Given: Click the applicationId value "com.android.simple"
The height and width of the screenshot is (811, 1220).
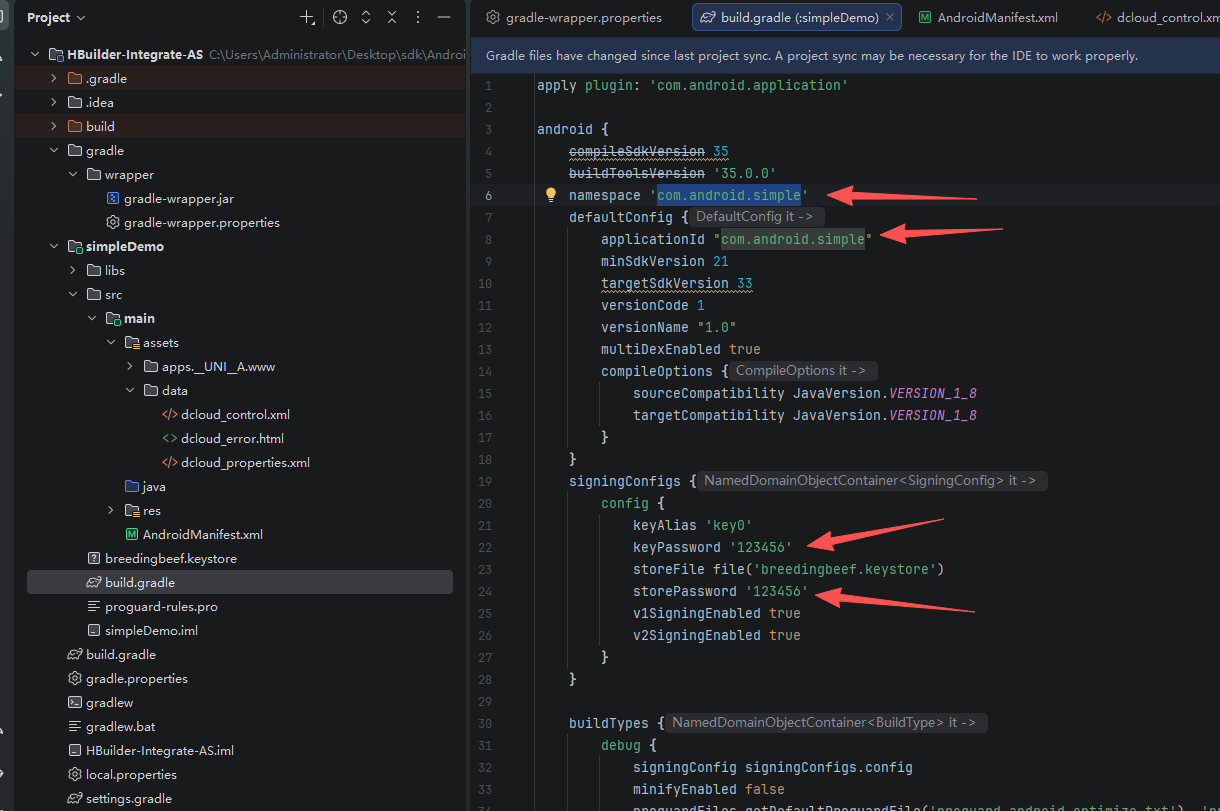Looking at the screenshot, I should point(793,239).
